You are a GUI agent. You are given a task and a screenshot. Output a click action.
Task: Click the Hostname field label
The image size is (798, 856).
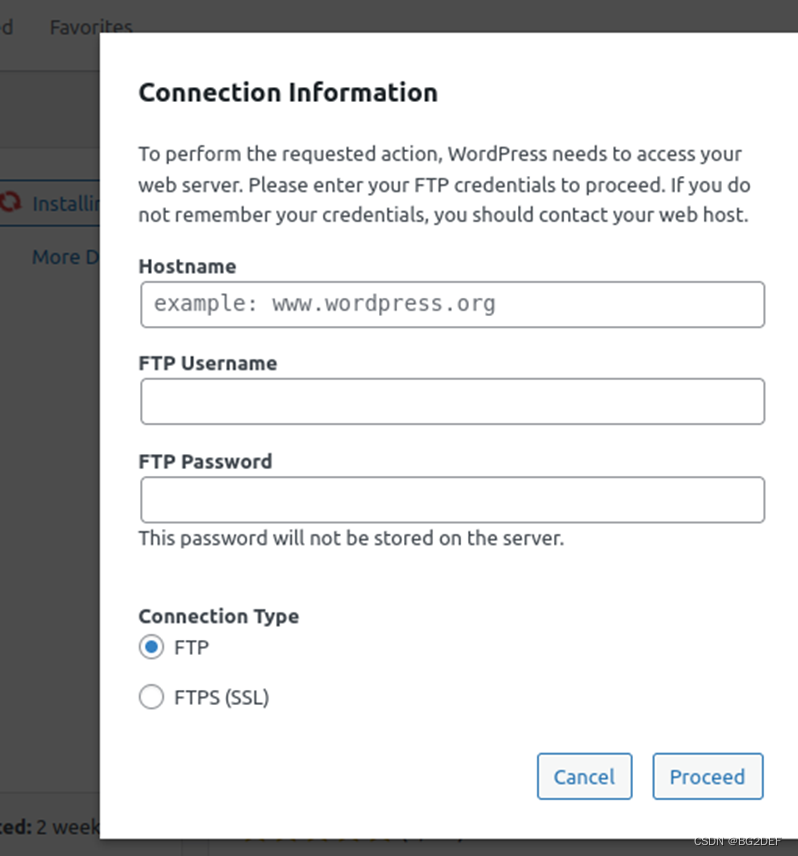click(x=187, y=267)
